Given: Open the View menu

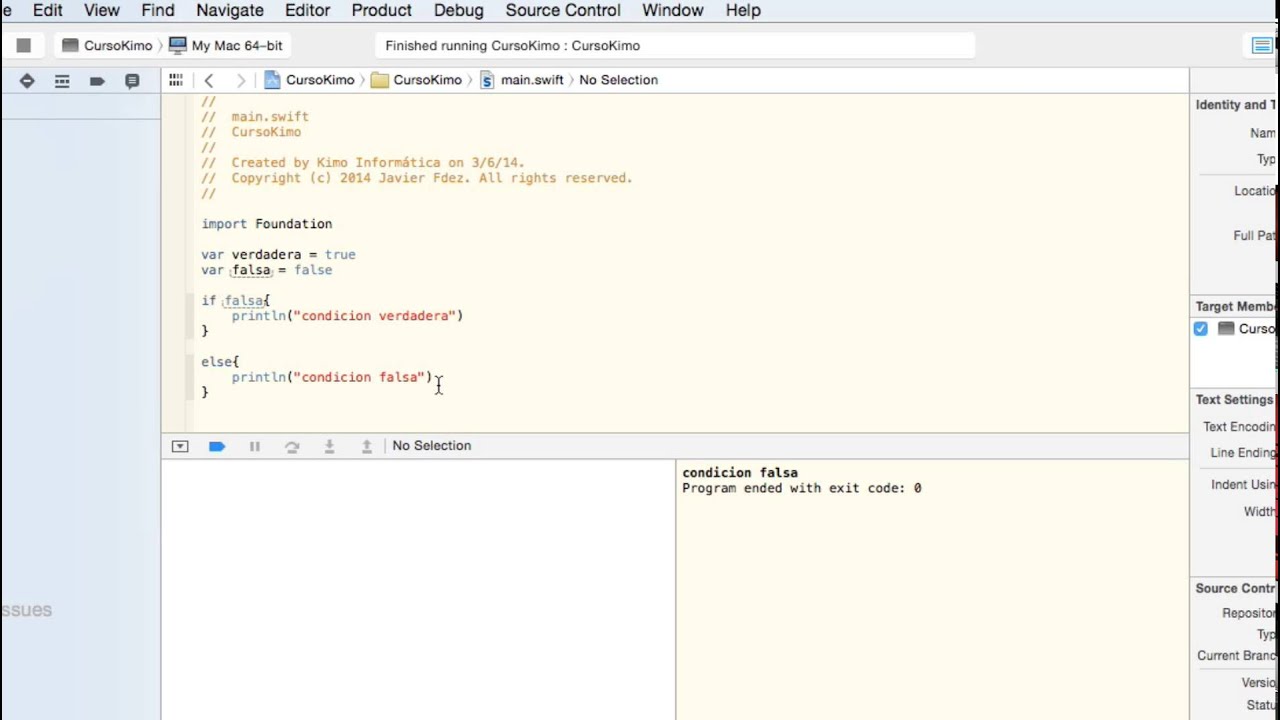Looking at the screenshot, I should pos(101,10).
